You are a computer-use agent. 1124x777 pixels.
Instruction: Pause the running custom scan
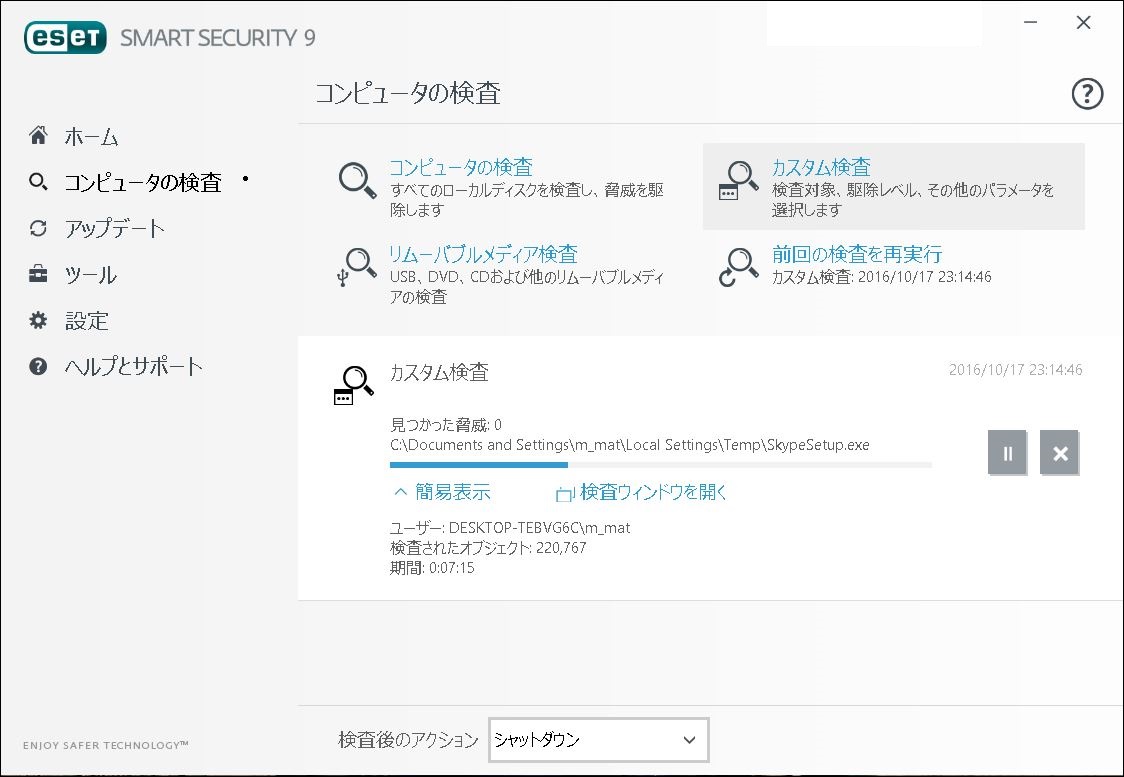(x=1007, y=453)
